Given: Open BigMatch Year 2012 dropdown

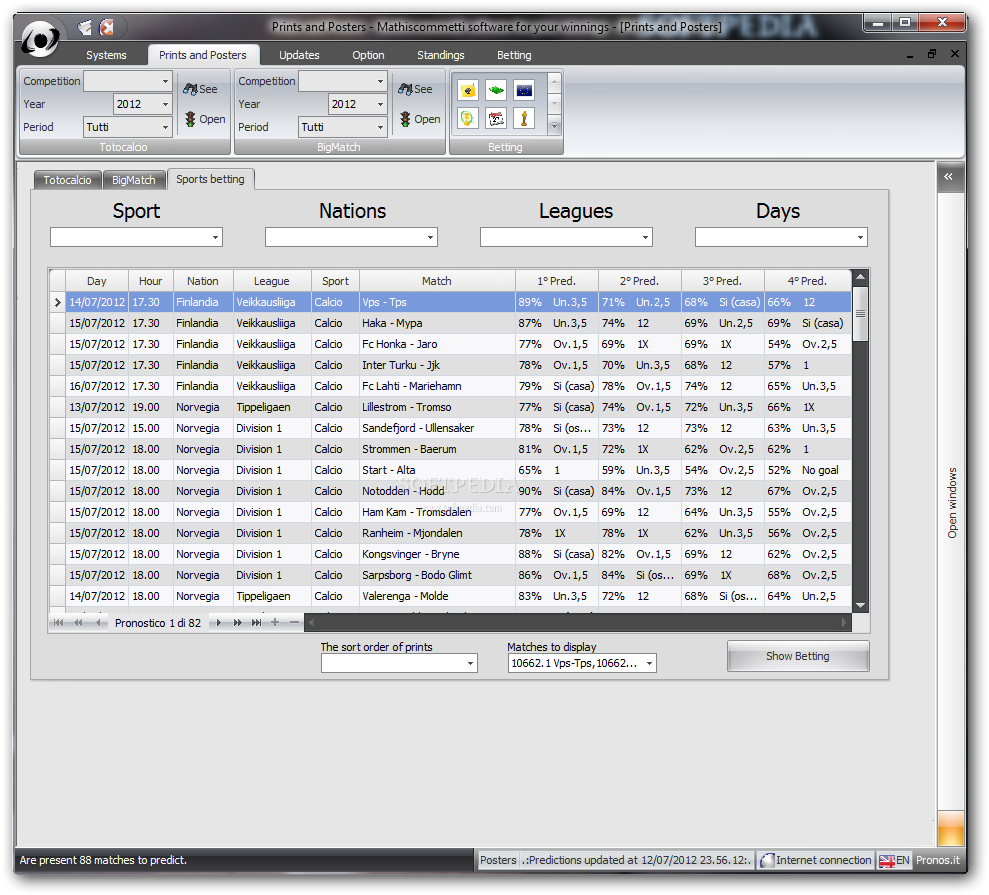Looking at the screenshot, I should (x=380, y=104).
